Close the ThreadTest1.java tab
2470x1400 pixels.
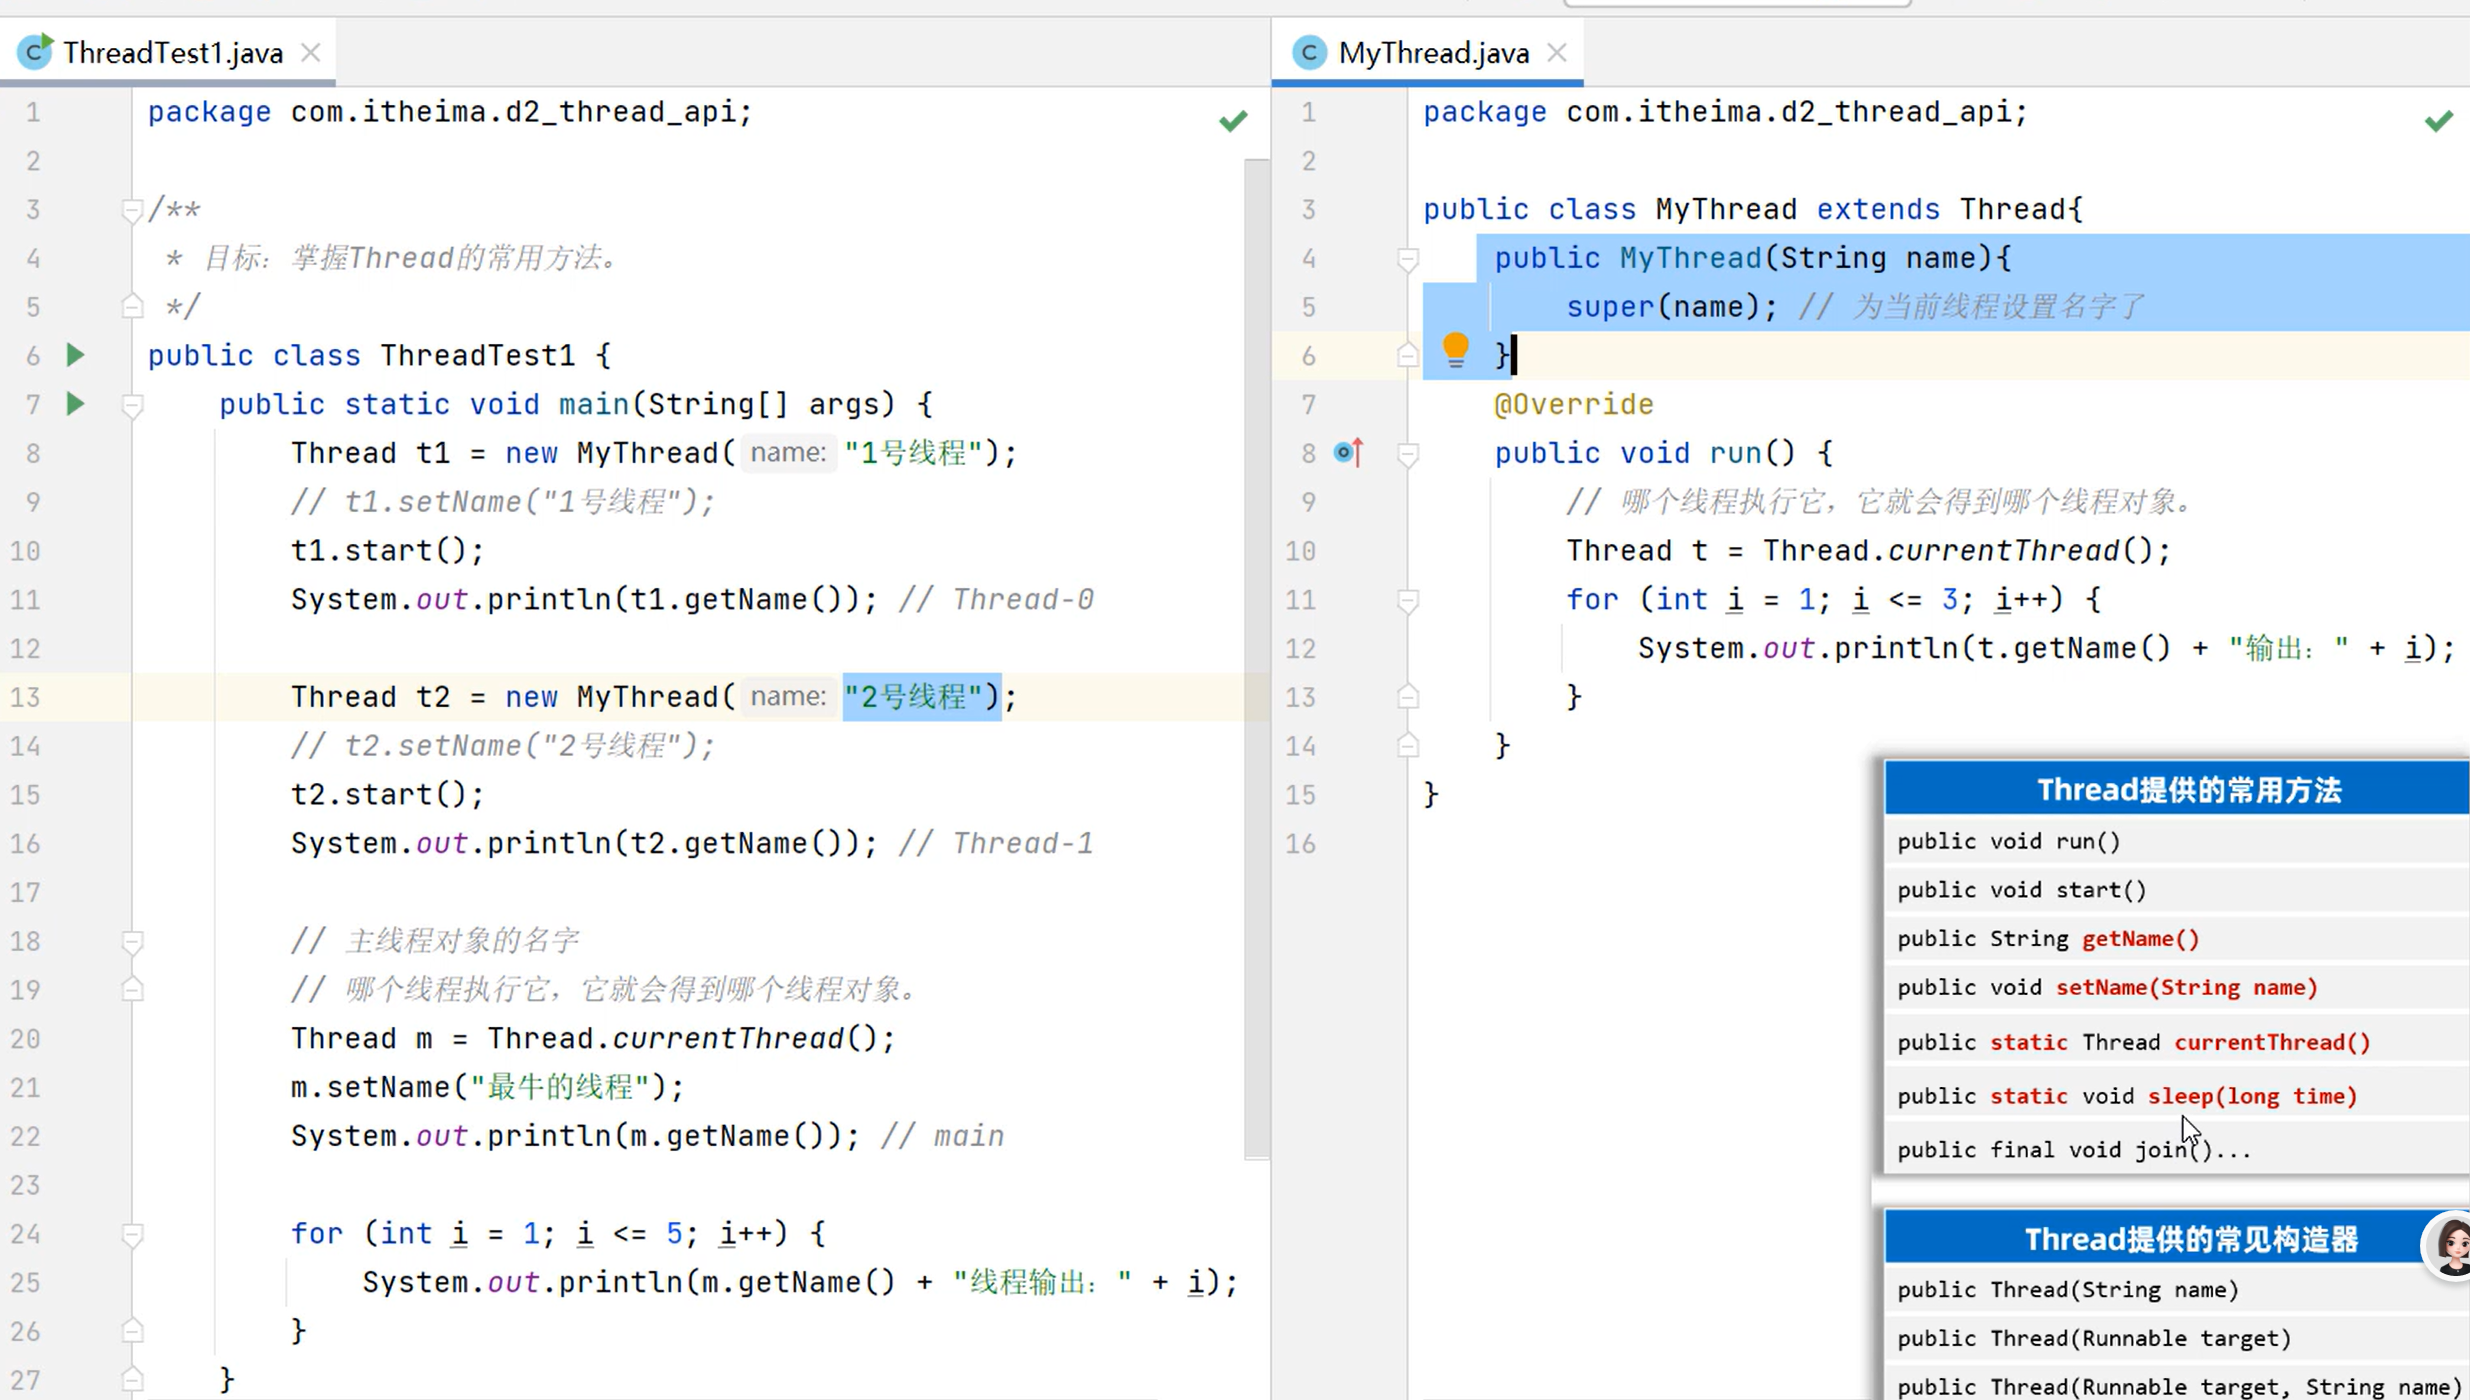point(311,53)
